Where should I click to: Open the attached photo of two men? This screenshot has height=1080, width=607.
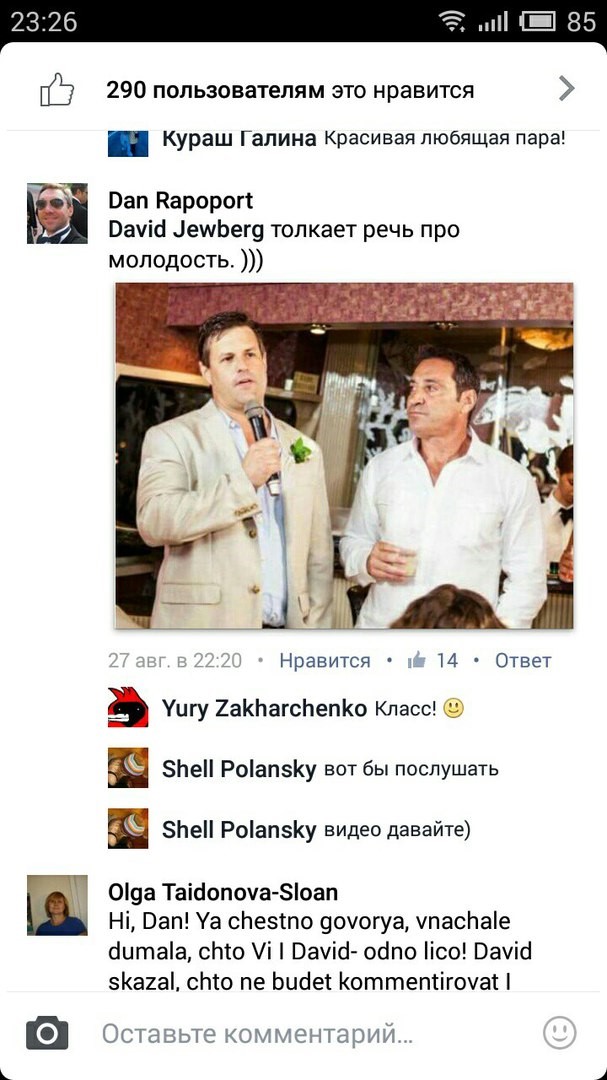pyautogui.click(x=344, y=455)
